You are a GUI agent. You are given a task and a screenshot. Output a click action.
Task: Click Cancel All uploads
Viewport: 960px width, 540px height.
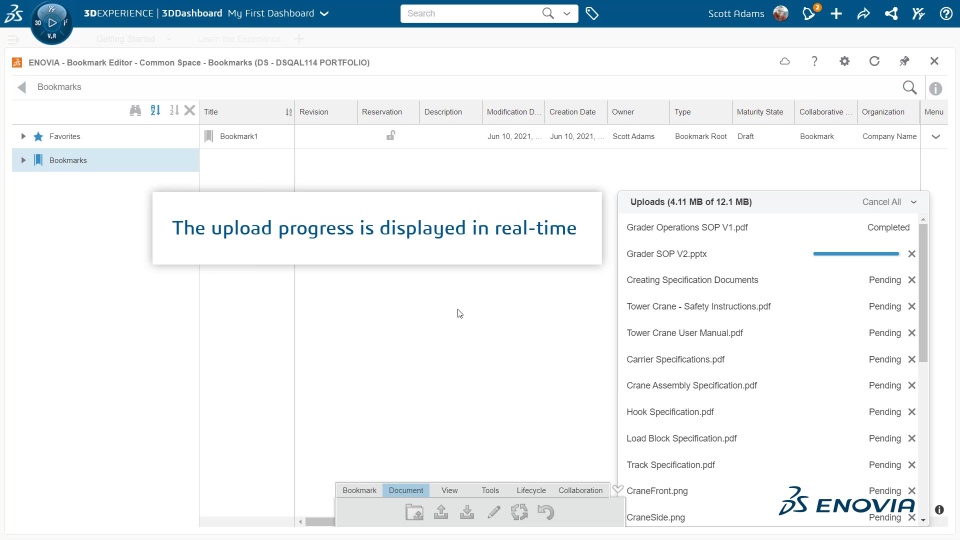pyautogui.click(x=882, y=202)
